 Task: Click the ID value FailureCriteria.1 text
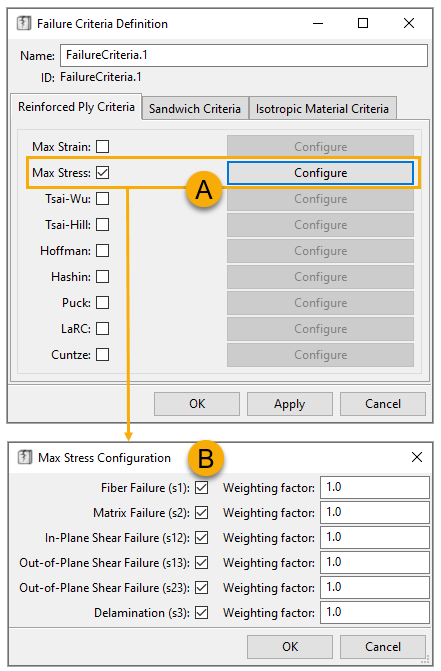pyautogui.click(x=101, y=77)
